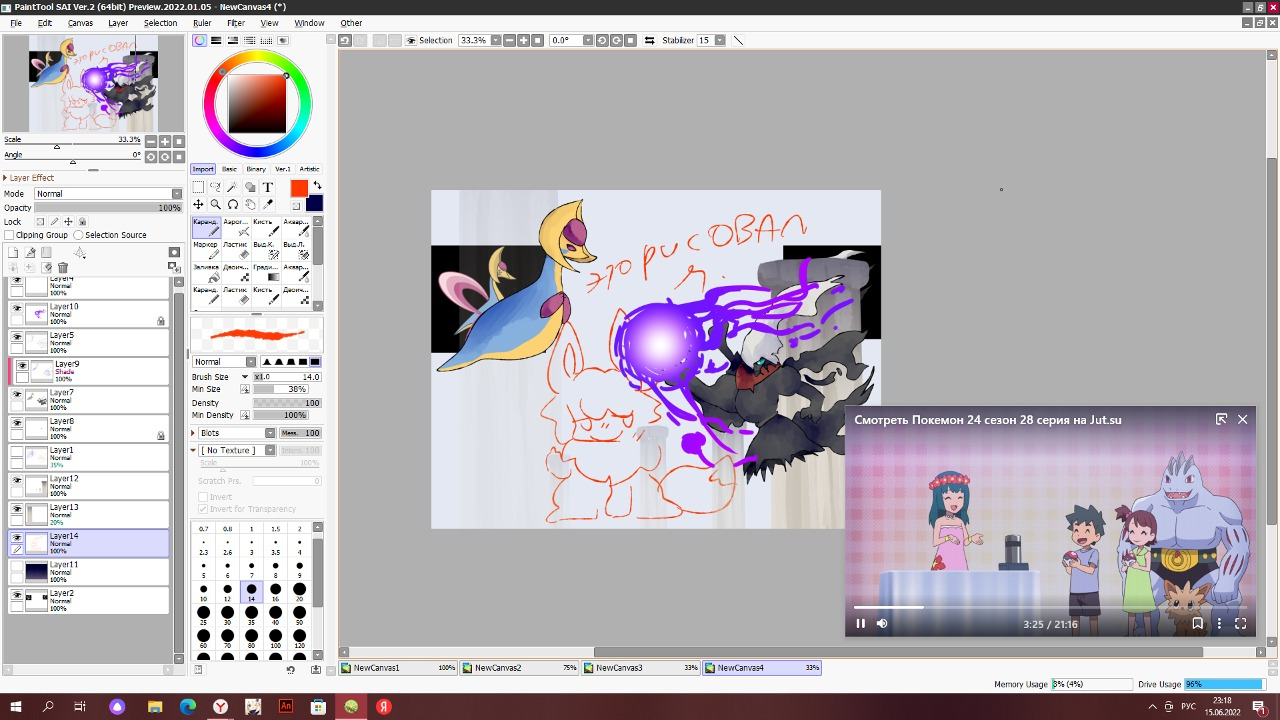Mute the picture-in-picture video
The width and height of the screenshot is (1280, 720).
click(882, 624)
